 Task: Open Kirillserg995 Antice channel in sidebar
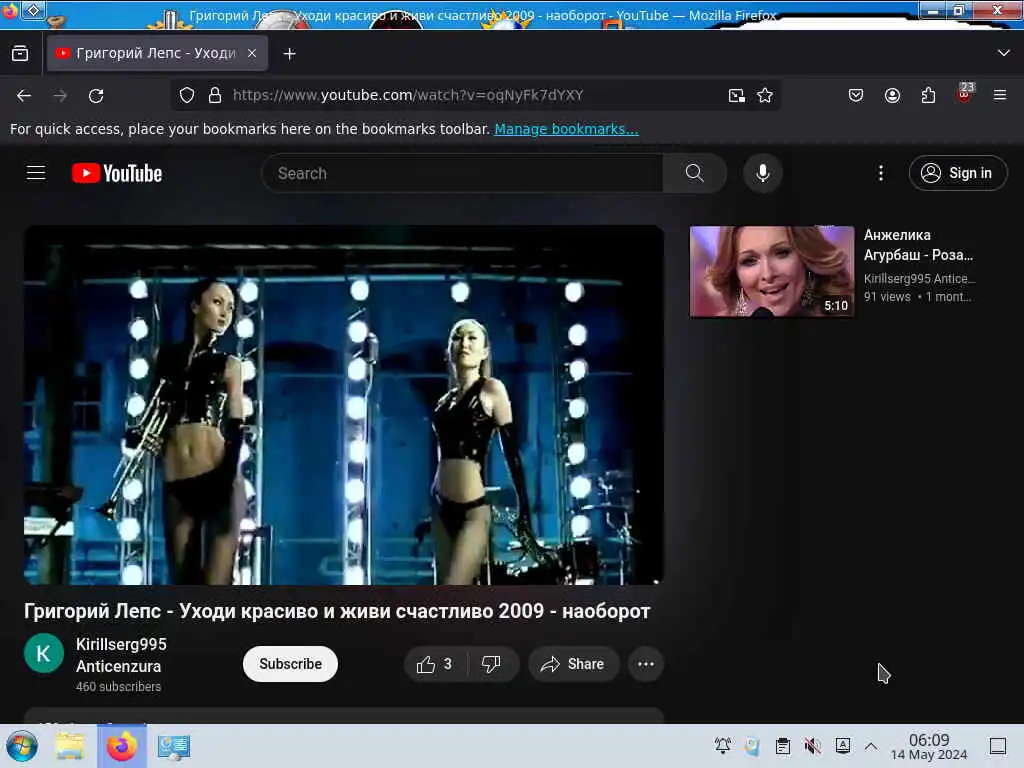click(919, 279)
